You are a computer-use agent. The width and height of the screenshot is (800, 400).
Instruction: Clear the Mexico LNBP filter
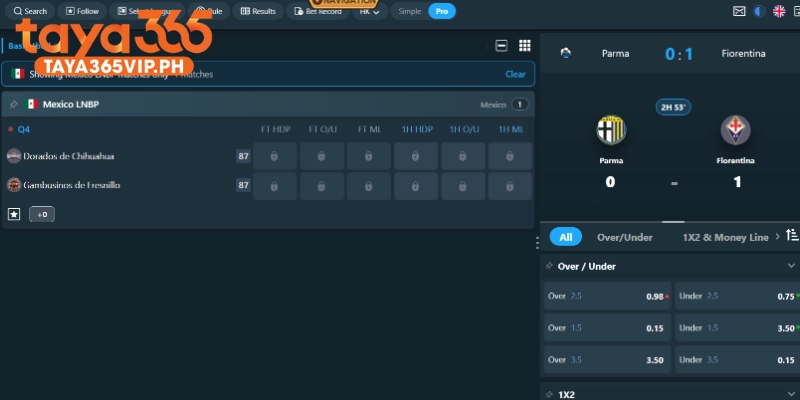pos(515,74)
